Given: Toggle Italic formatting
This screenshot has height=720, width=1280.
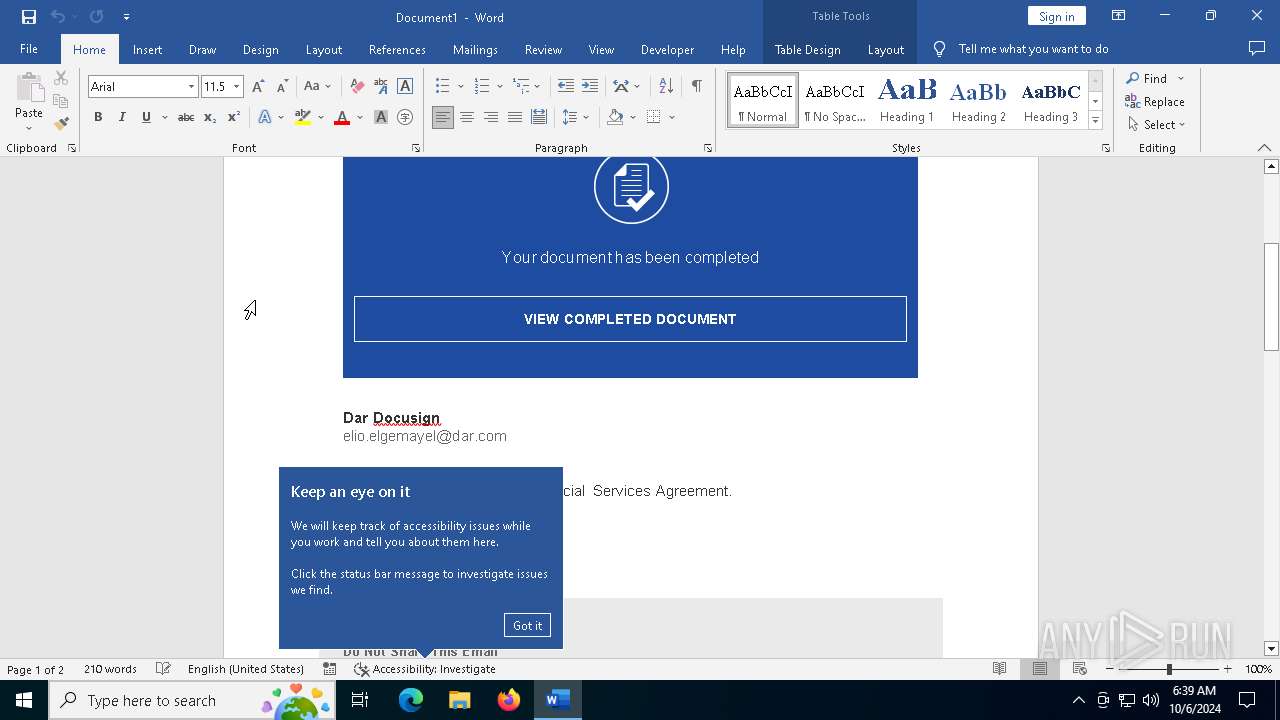Looking at the screenshot, I should point(122,117).
